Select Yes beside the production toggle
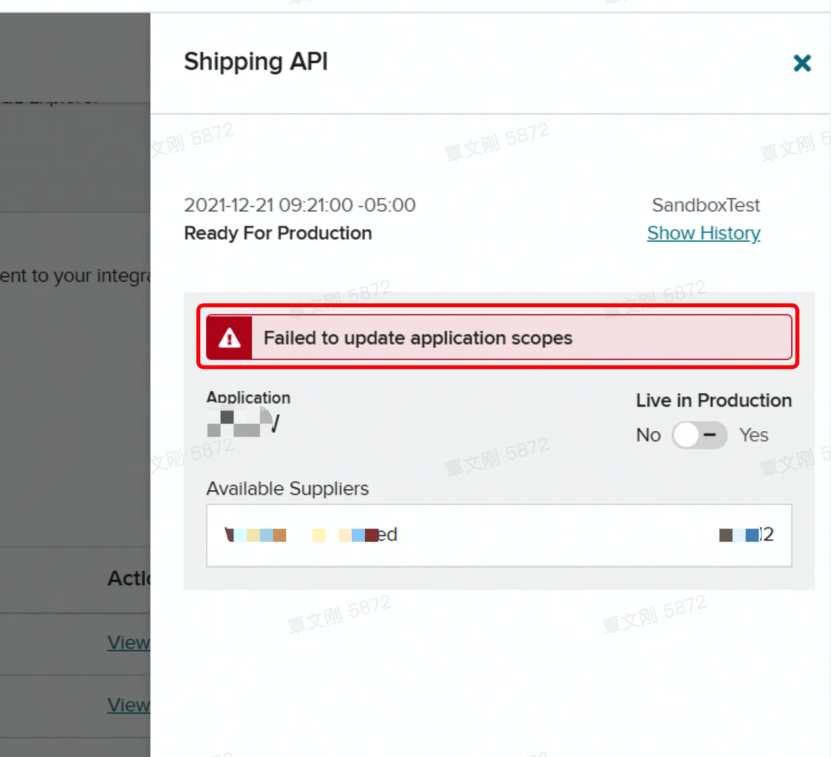Image resolution: width=831 pixels, height=757 pixels. point(753,435)
